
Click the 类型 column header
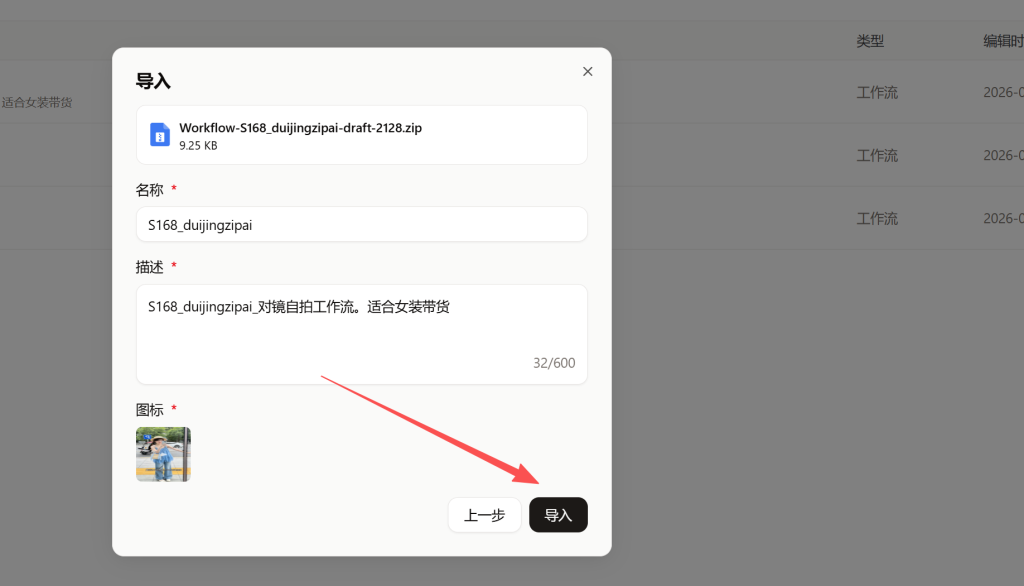(x=870, y=41)
